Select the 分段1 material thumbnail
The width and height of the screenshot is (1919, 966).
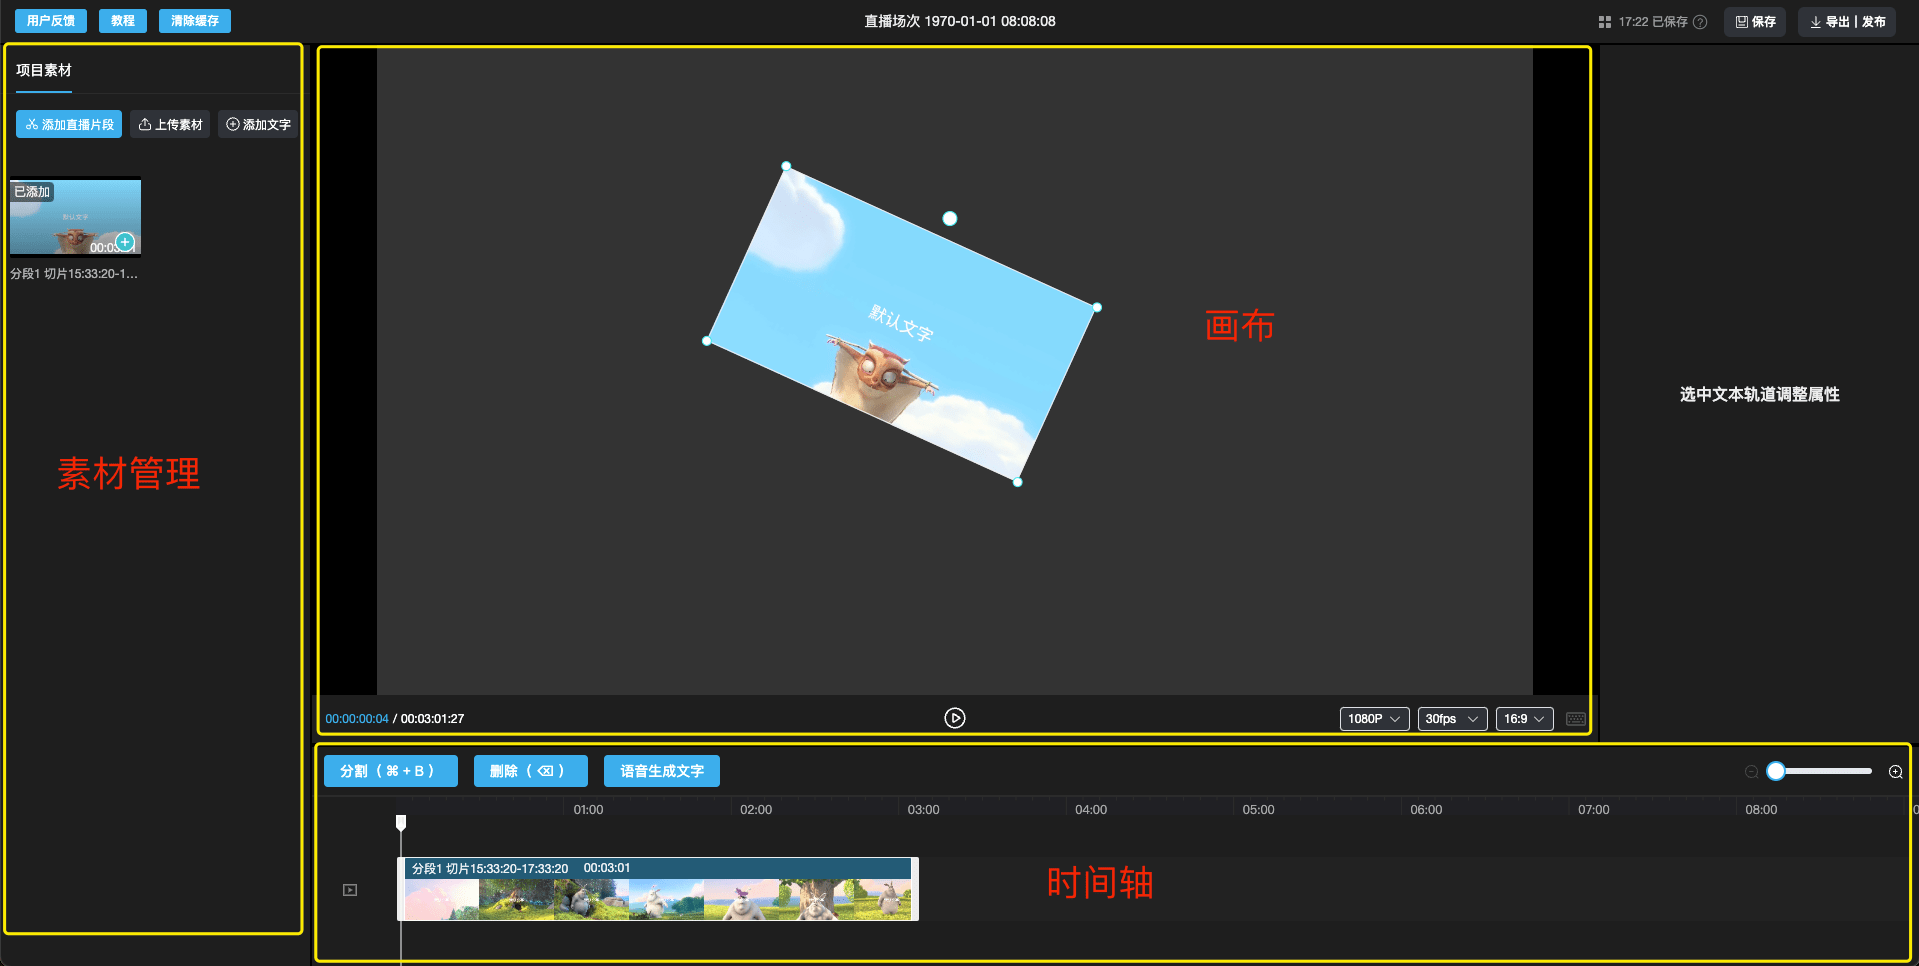pyautogui.click(x=75, y=217)
